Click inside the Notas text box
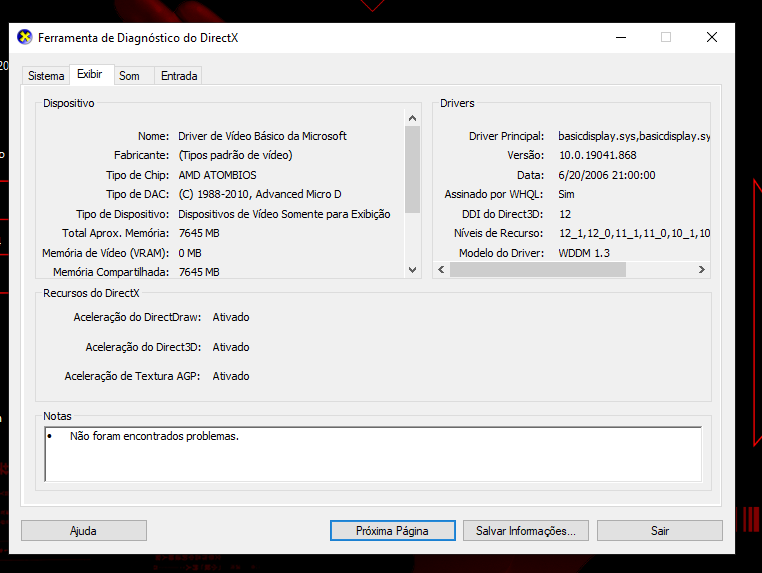The width and height of the screenshot is (762, 573). tap(373, 454)
